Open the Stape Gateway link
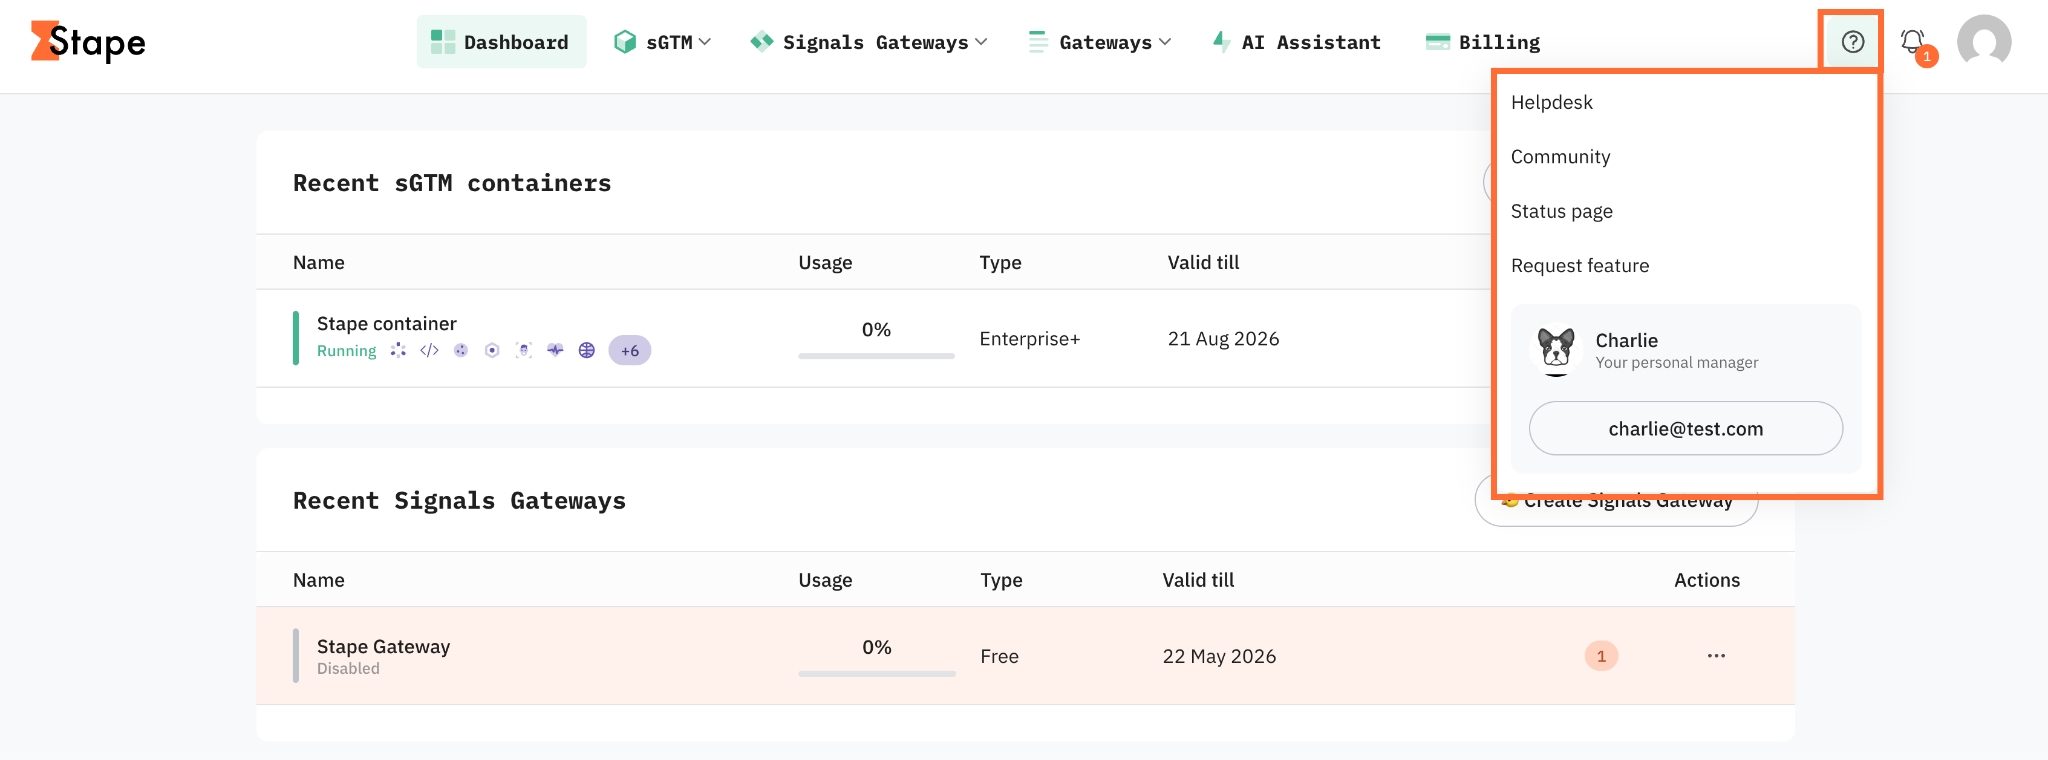 (383, 647)
